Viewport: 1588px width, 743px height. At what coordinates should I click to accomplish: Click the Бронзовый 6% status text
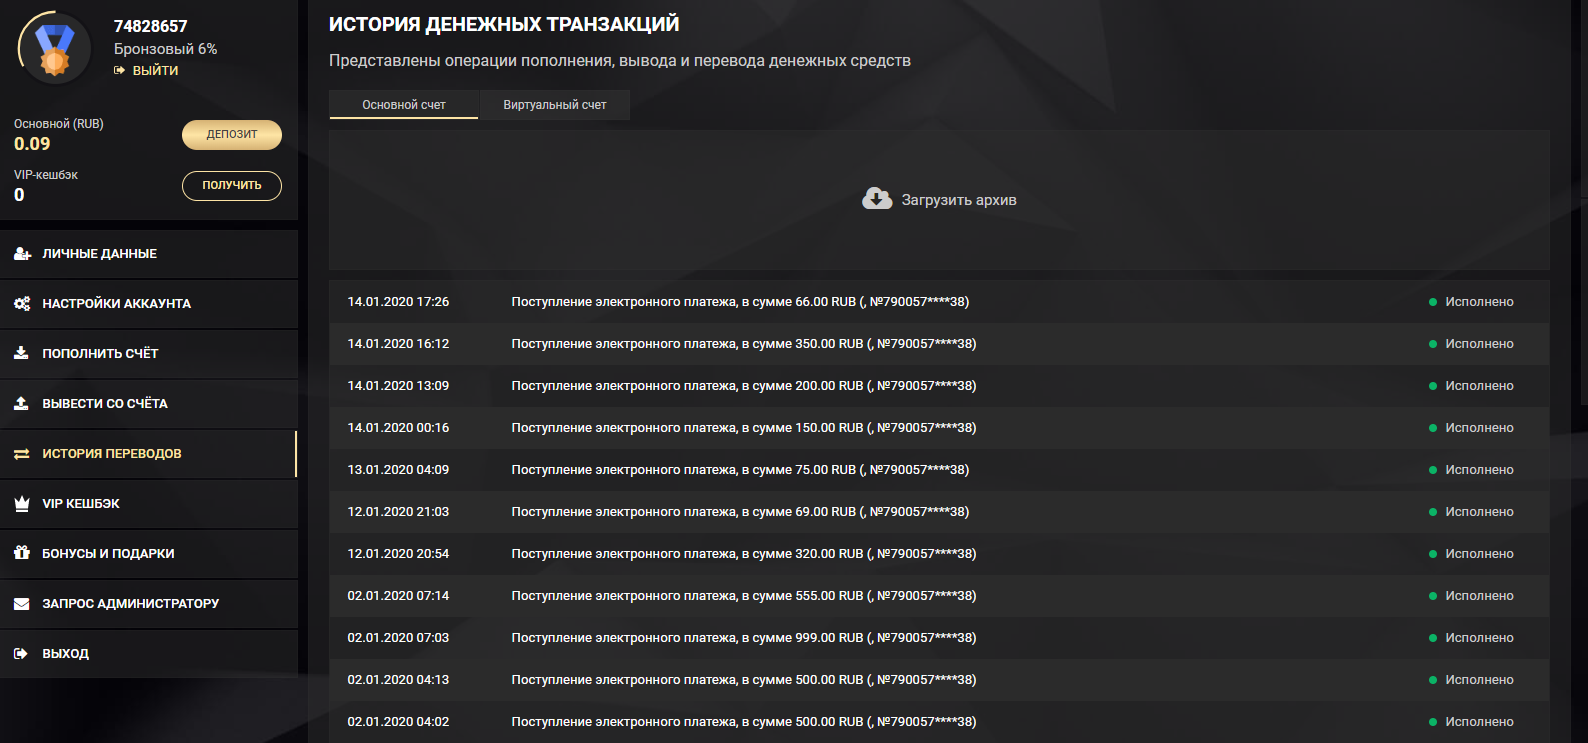click(x=165, y=49)
